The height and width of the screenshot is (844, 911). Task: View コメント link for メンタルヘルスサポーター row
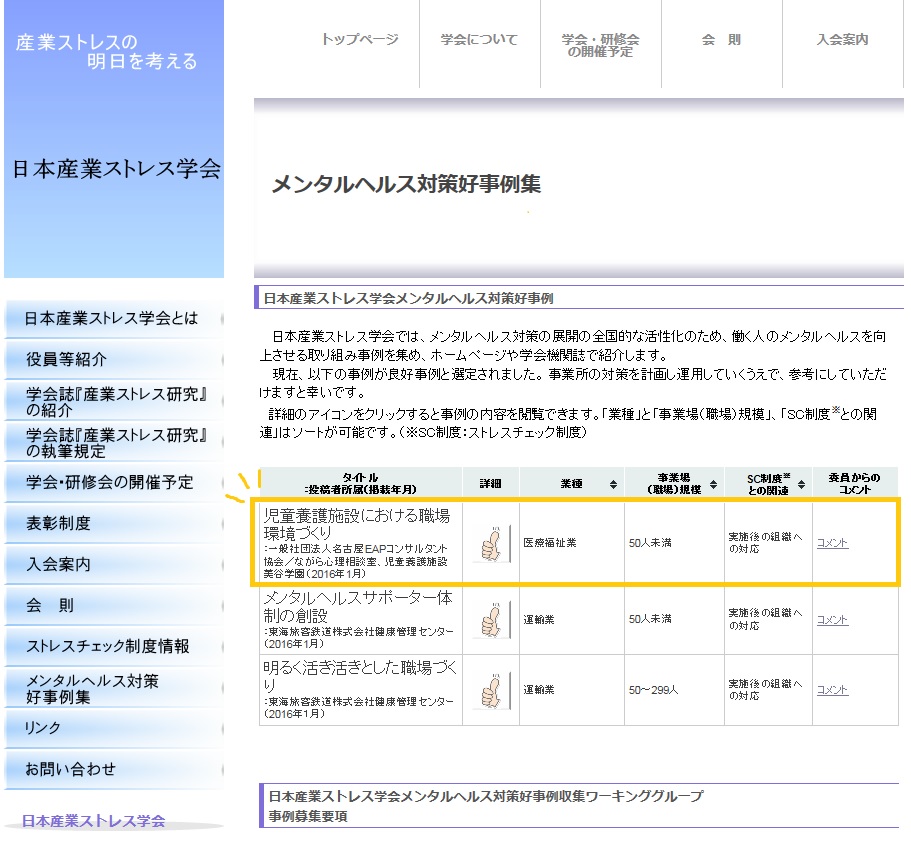click(x=832, y=620)
